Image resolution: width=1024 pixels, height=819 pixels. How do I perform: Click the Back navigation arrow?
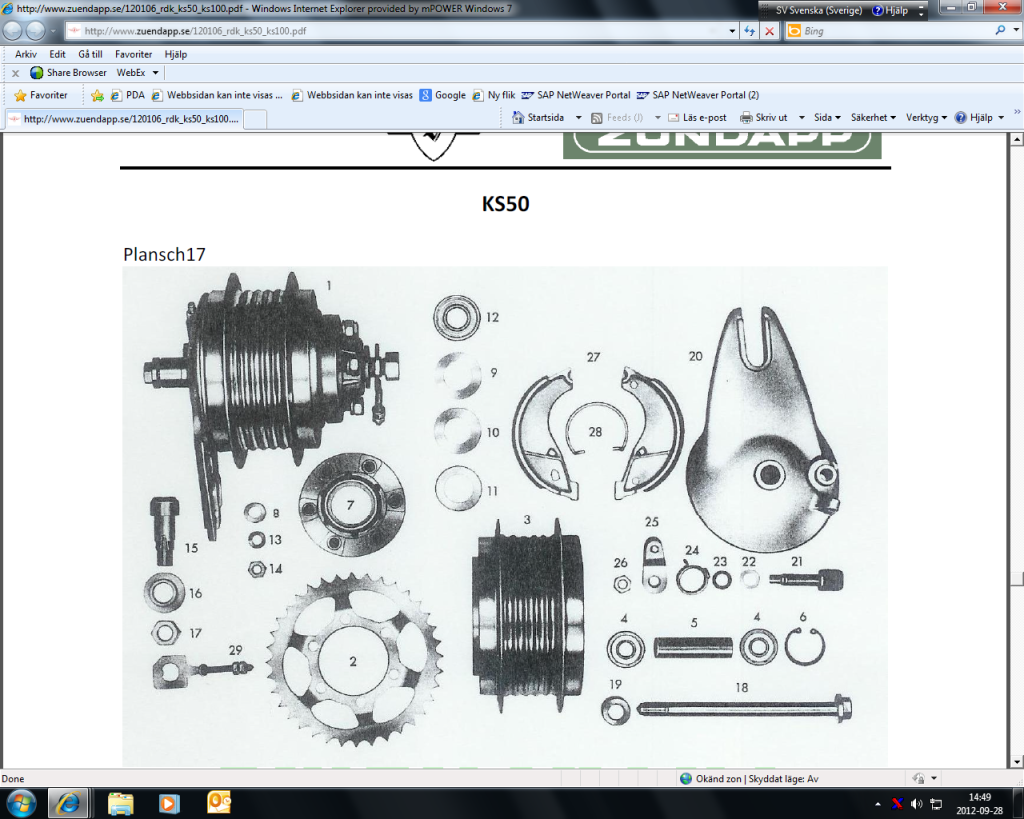click(12, 31)
